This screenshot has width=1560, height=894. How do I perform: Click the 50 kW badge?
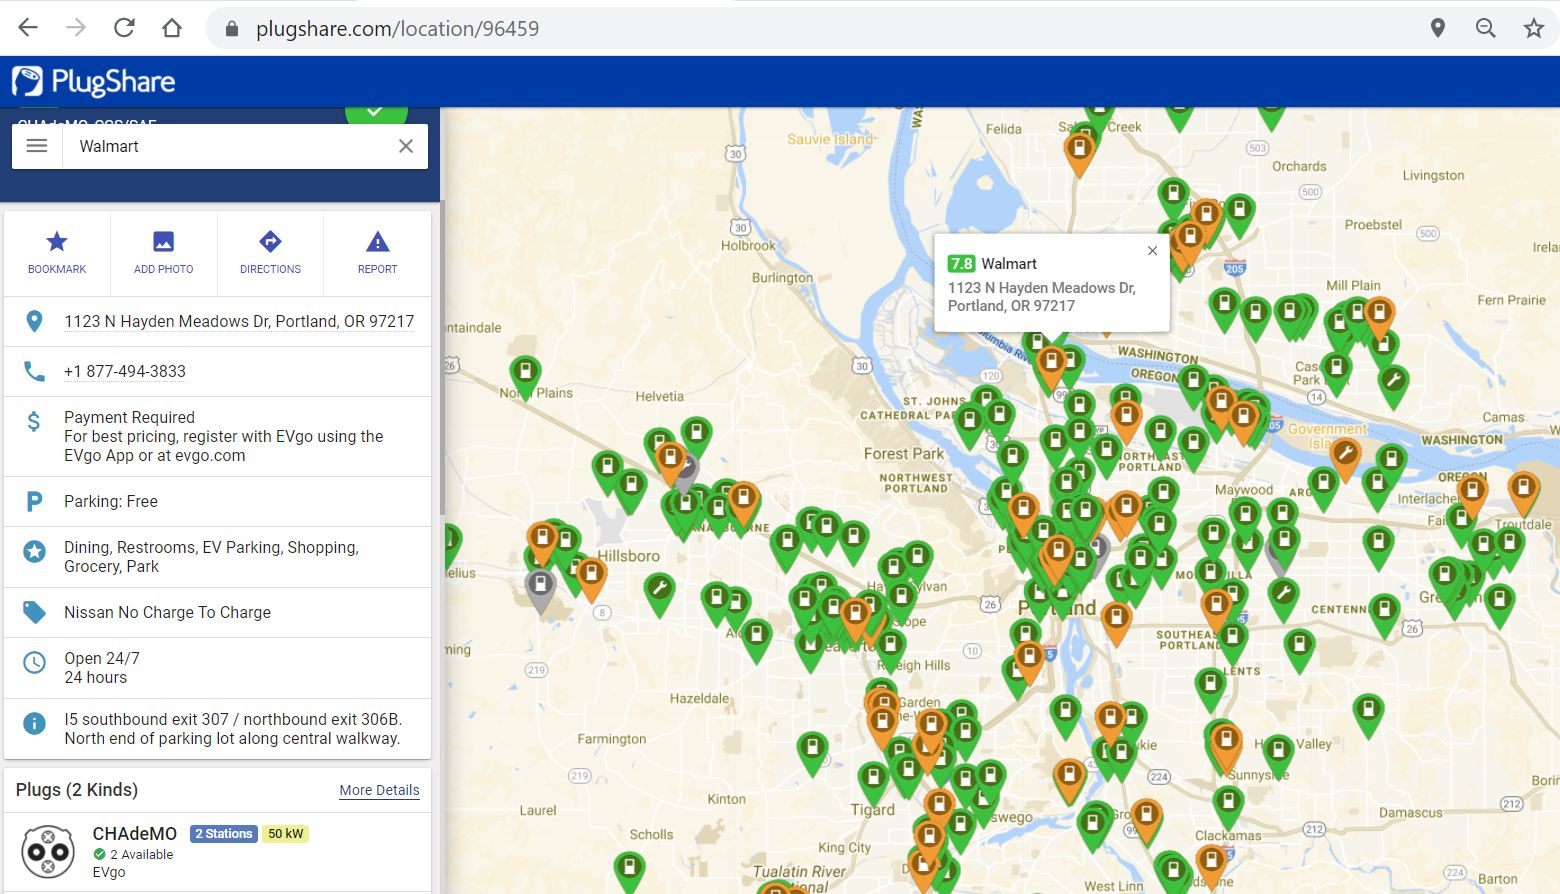click(286, 834)
